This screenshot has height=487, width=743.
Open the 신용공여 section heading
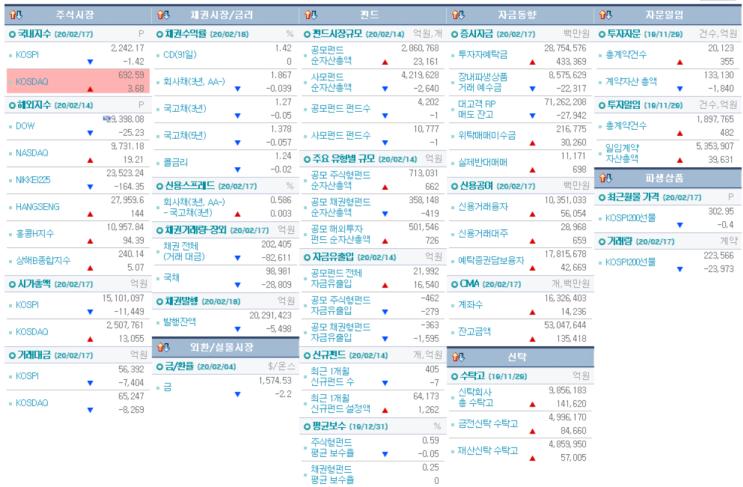(476, 186)
